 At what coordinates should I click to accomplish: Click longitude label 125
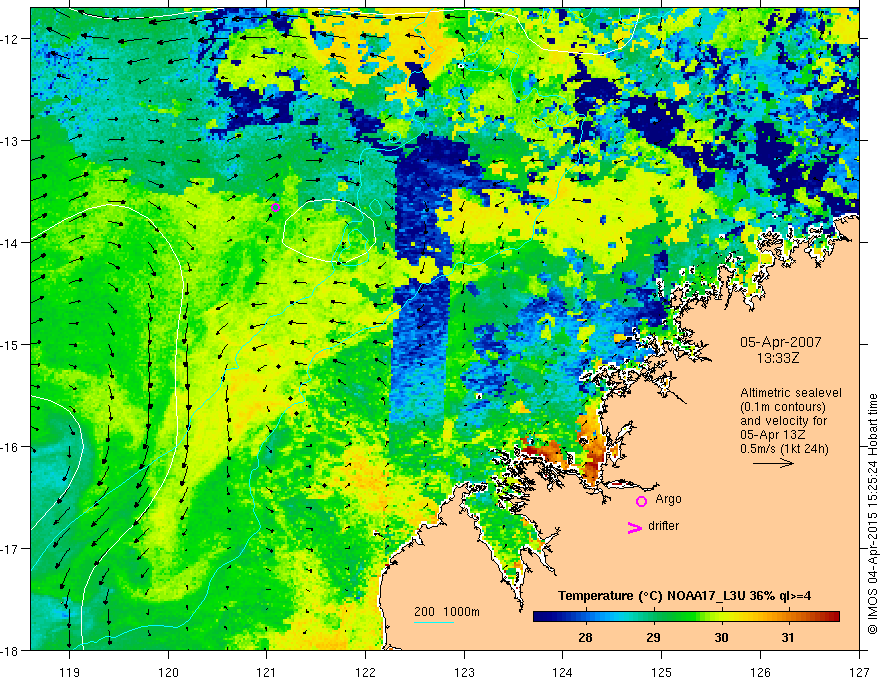tap(662, 672)
